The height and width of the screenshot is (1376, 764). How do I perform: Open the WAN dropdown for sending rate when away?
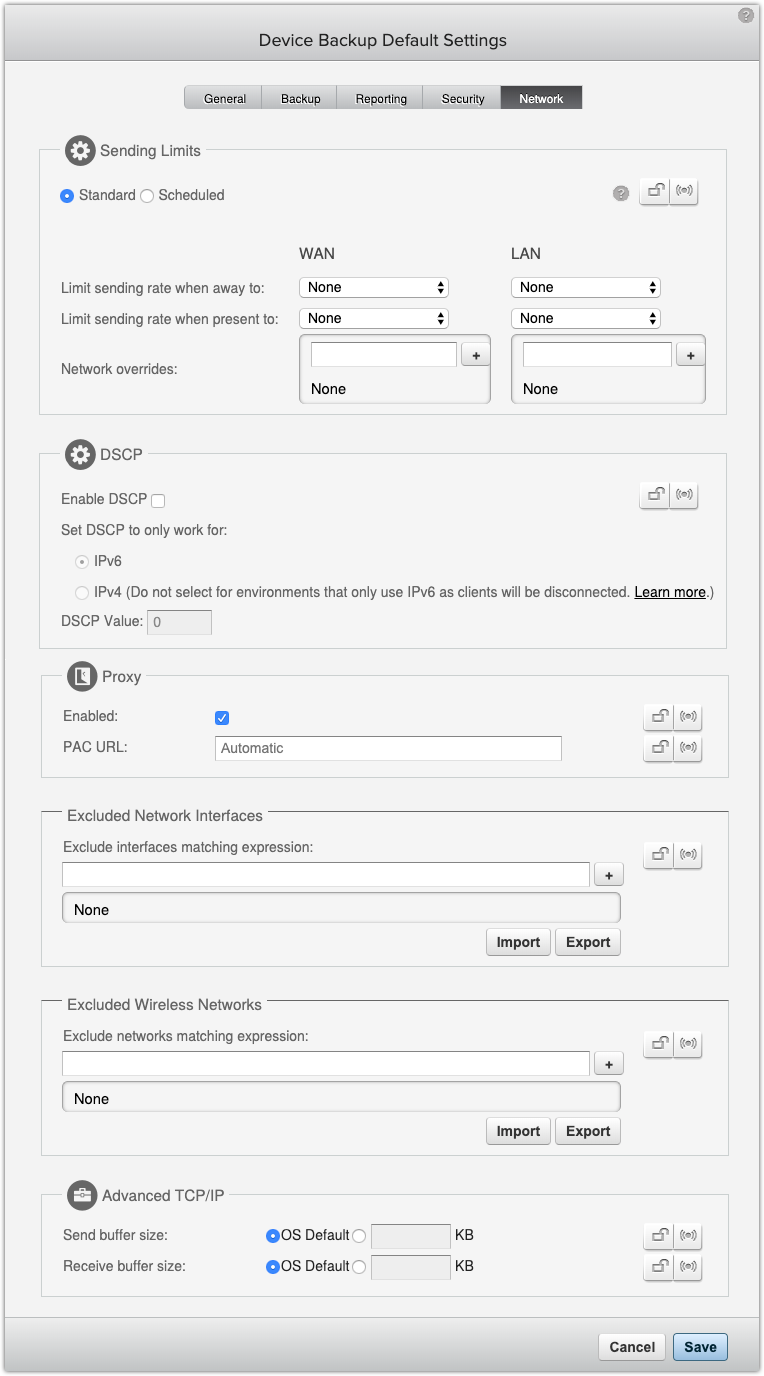click(x=374, y=287)
